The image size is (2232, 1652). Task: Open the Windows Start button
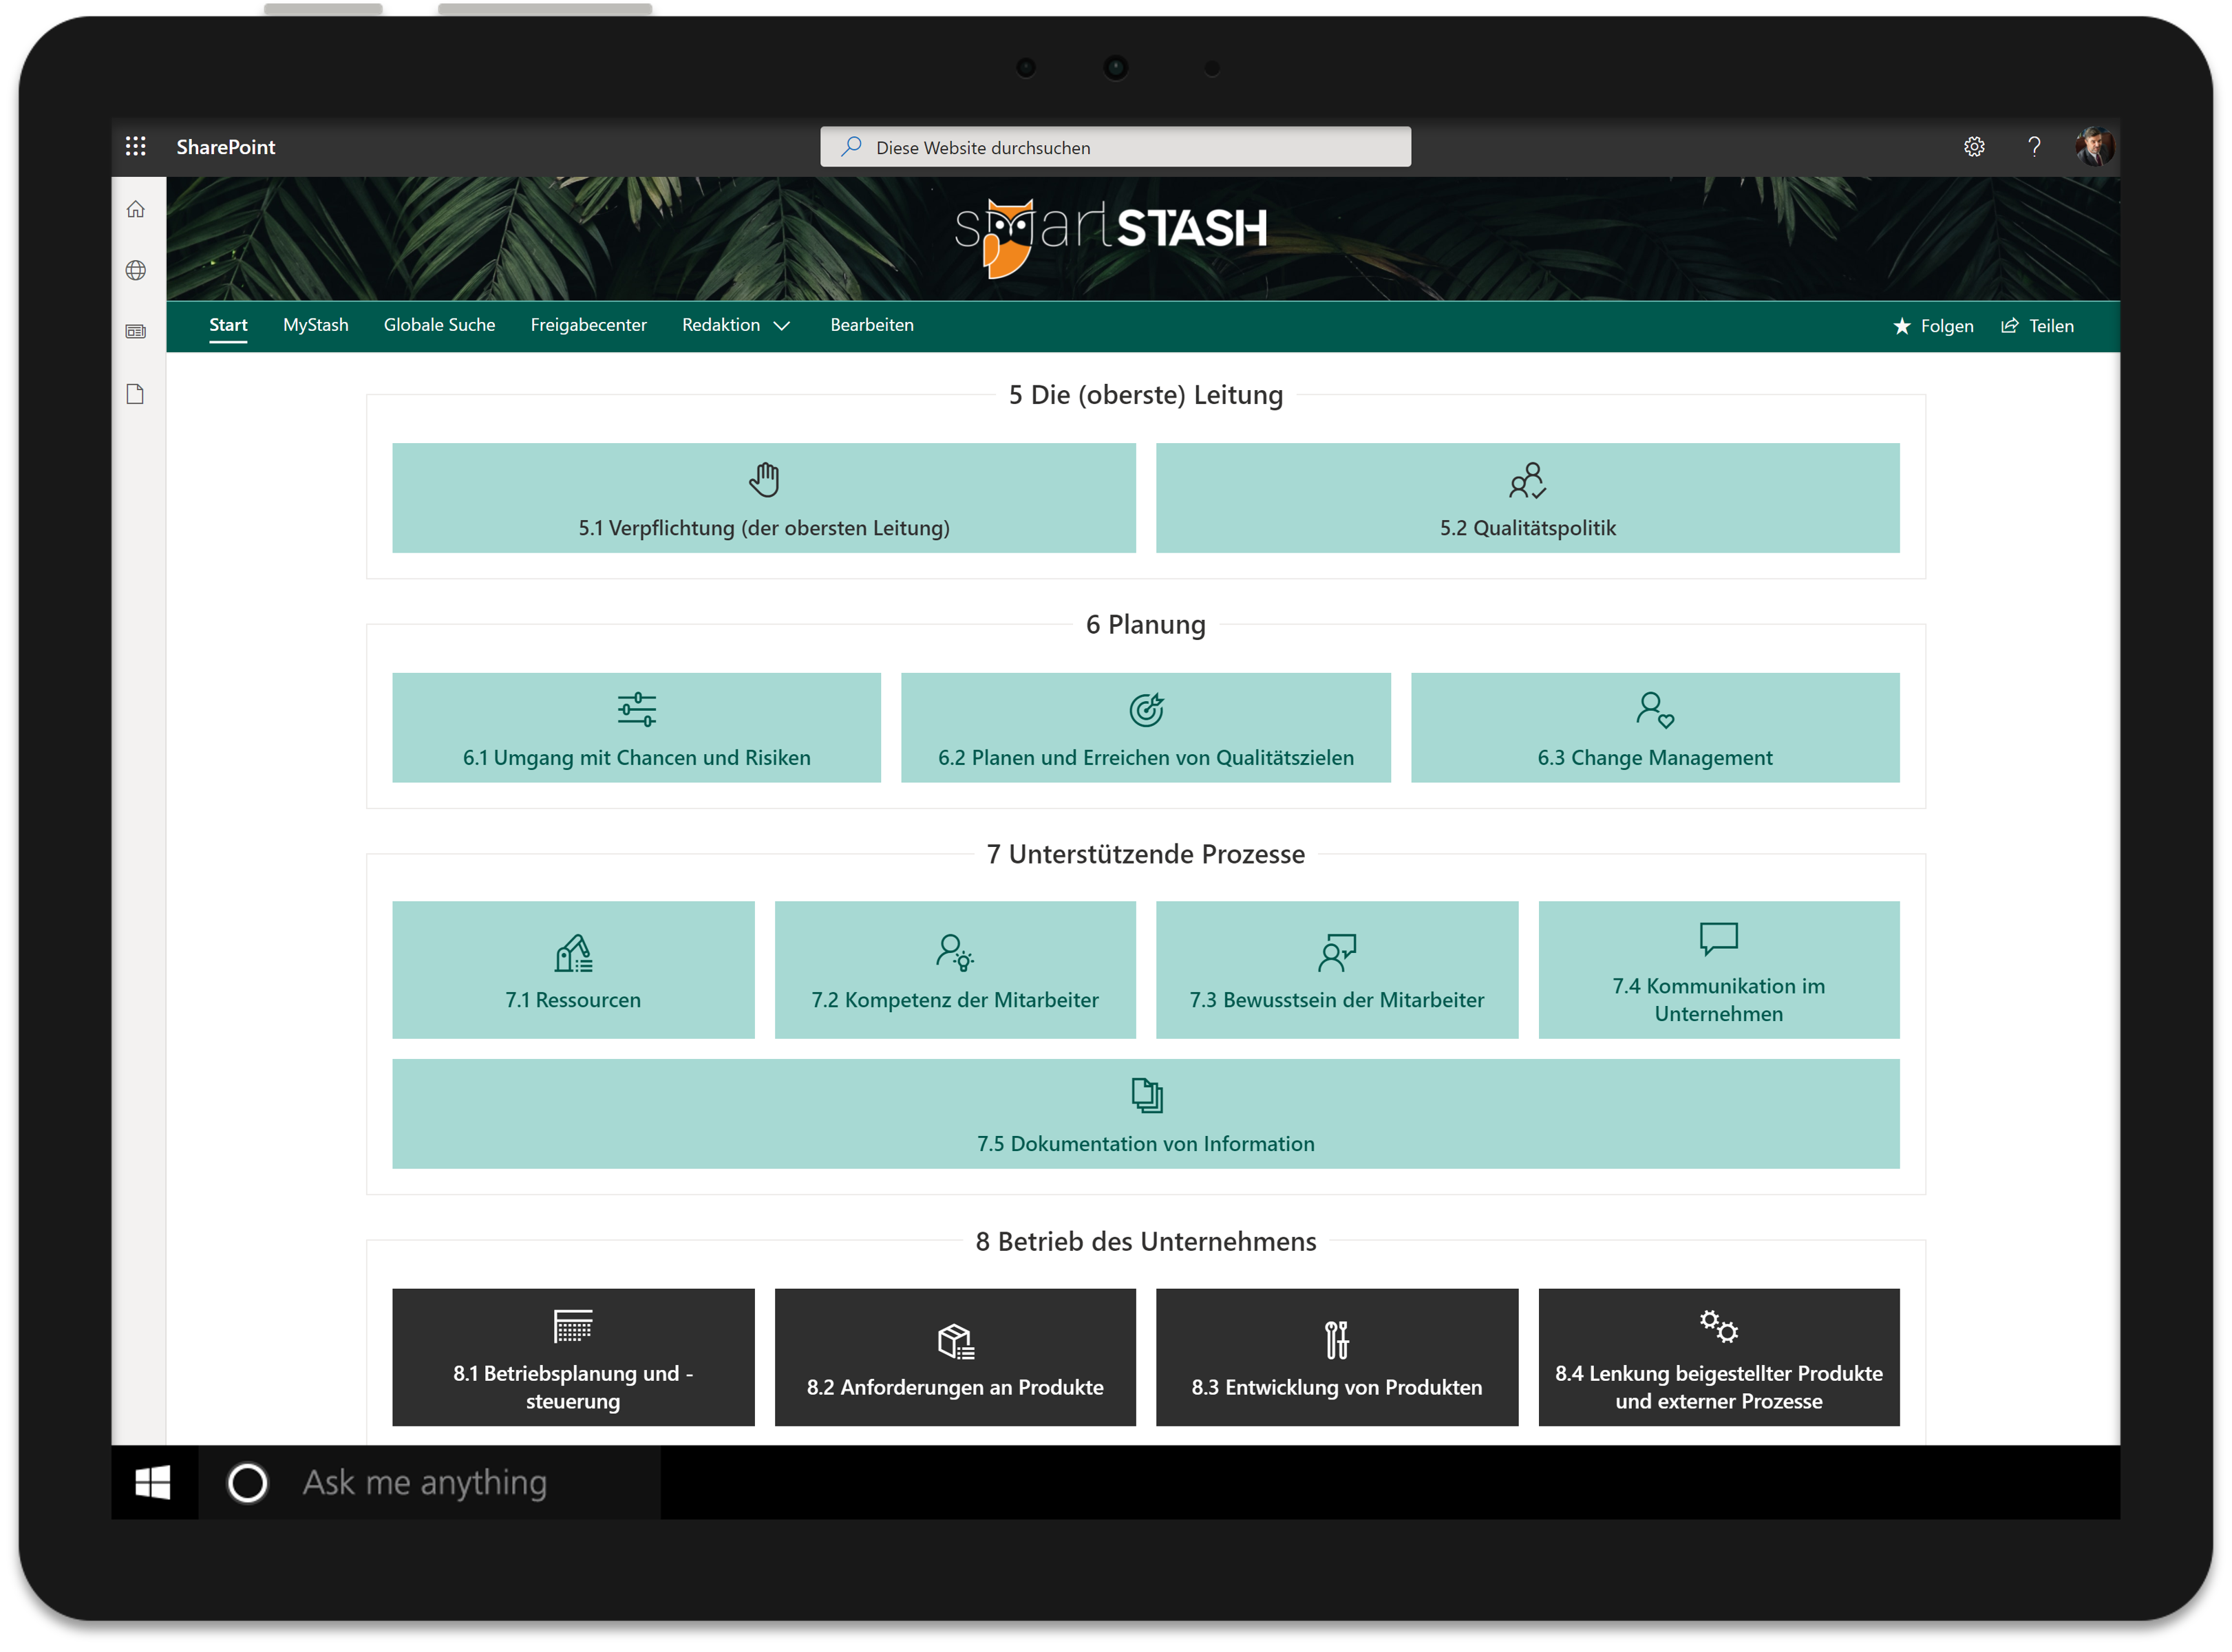[153, 1483]
